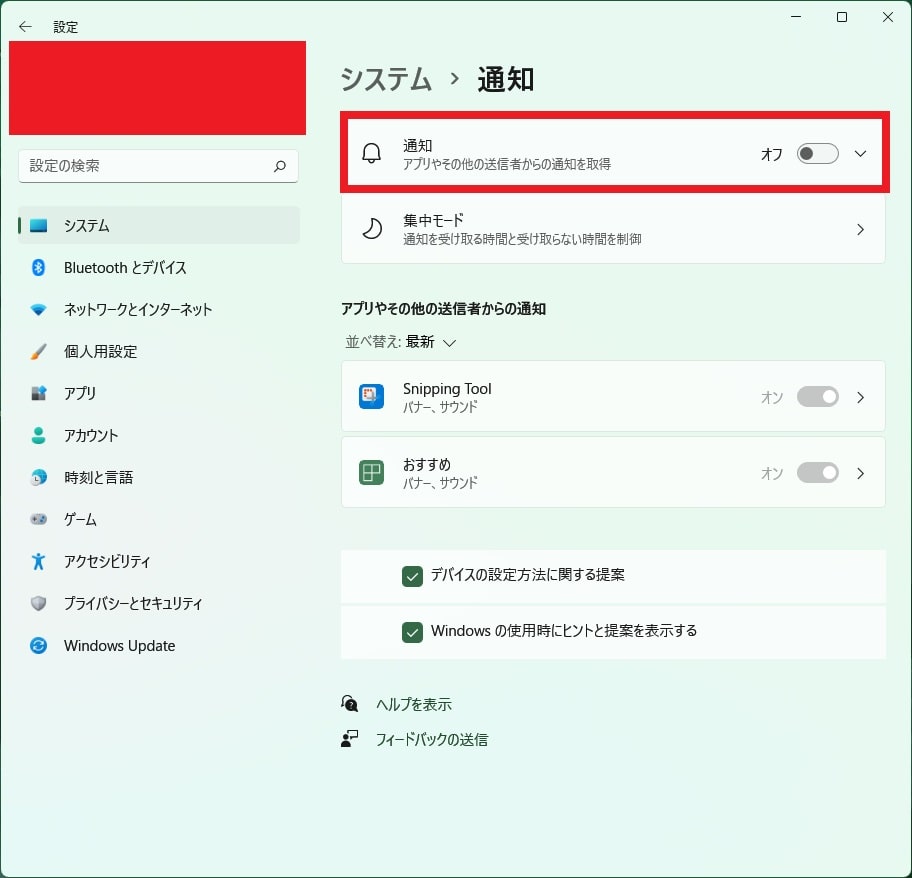Click the Snipping Tool name text
Image resolution: width=912 pixels, height=878 pixels.
tap(447, 388)
